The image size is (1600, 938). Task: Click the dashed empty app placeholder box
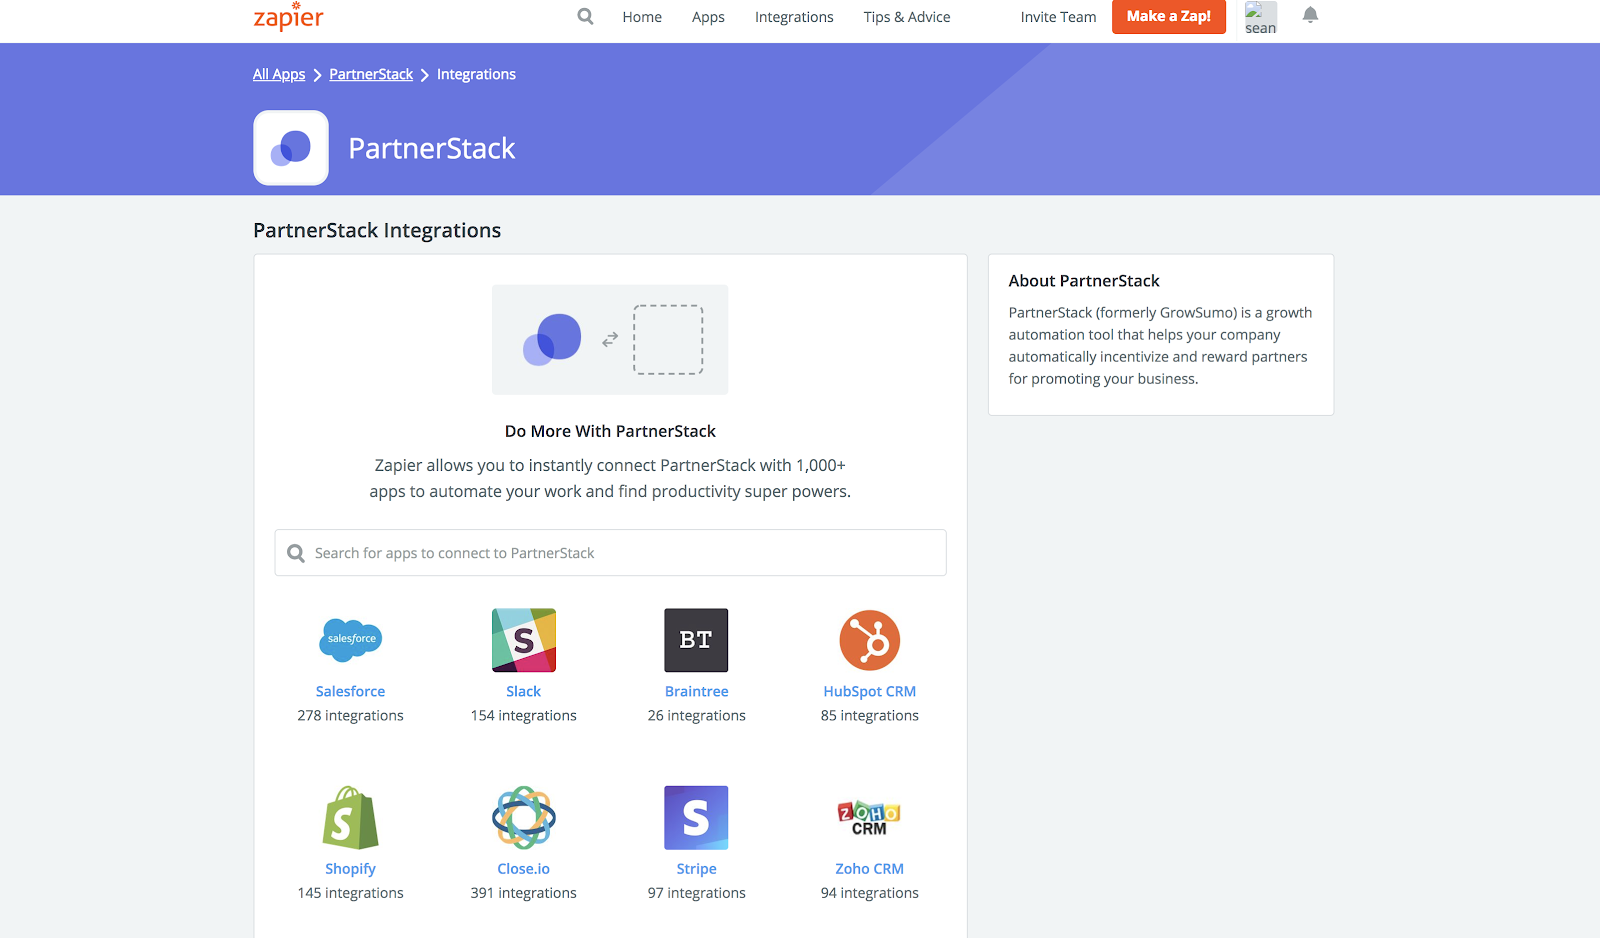pyautogui.click(x=668, y=340)
